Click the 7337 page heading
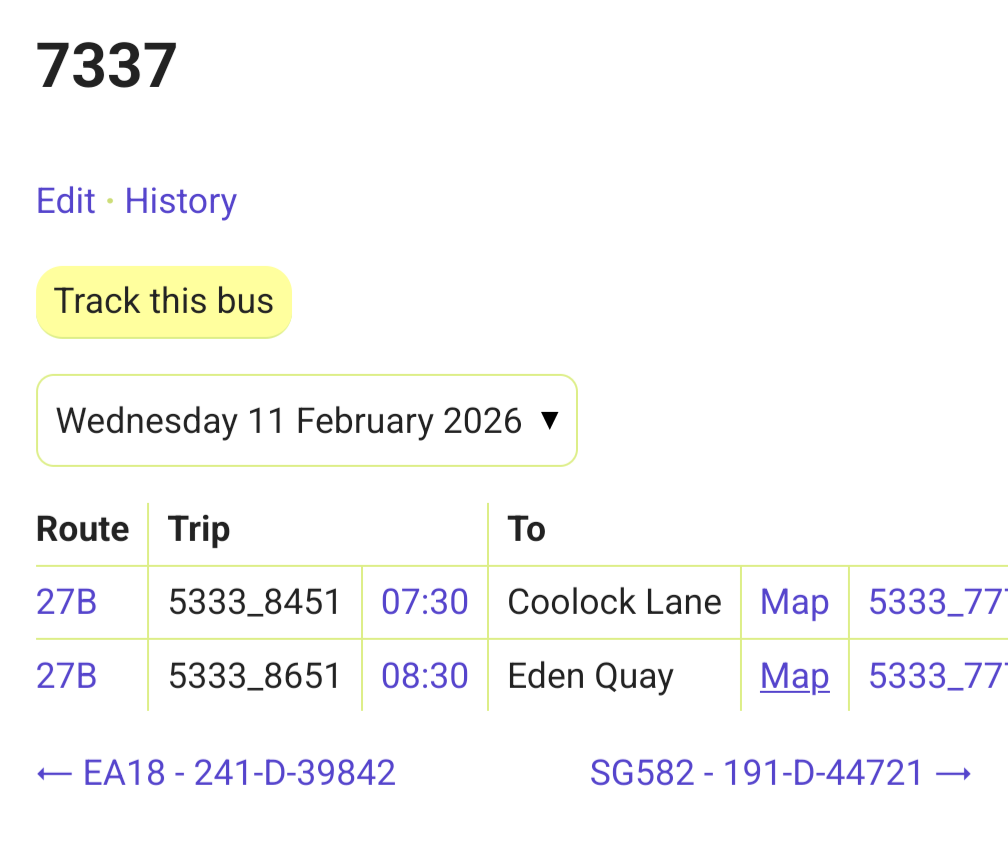 (x=107, y=66)
